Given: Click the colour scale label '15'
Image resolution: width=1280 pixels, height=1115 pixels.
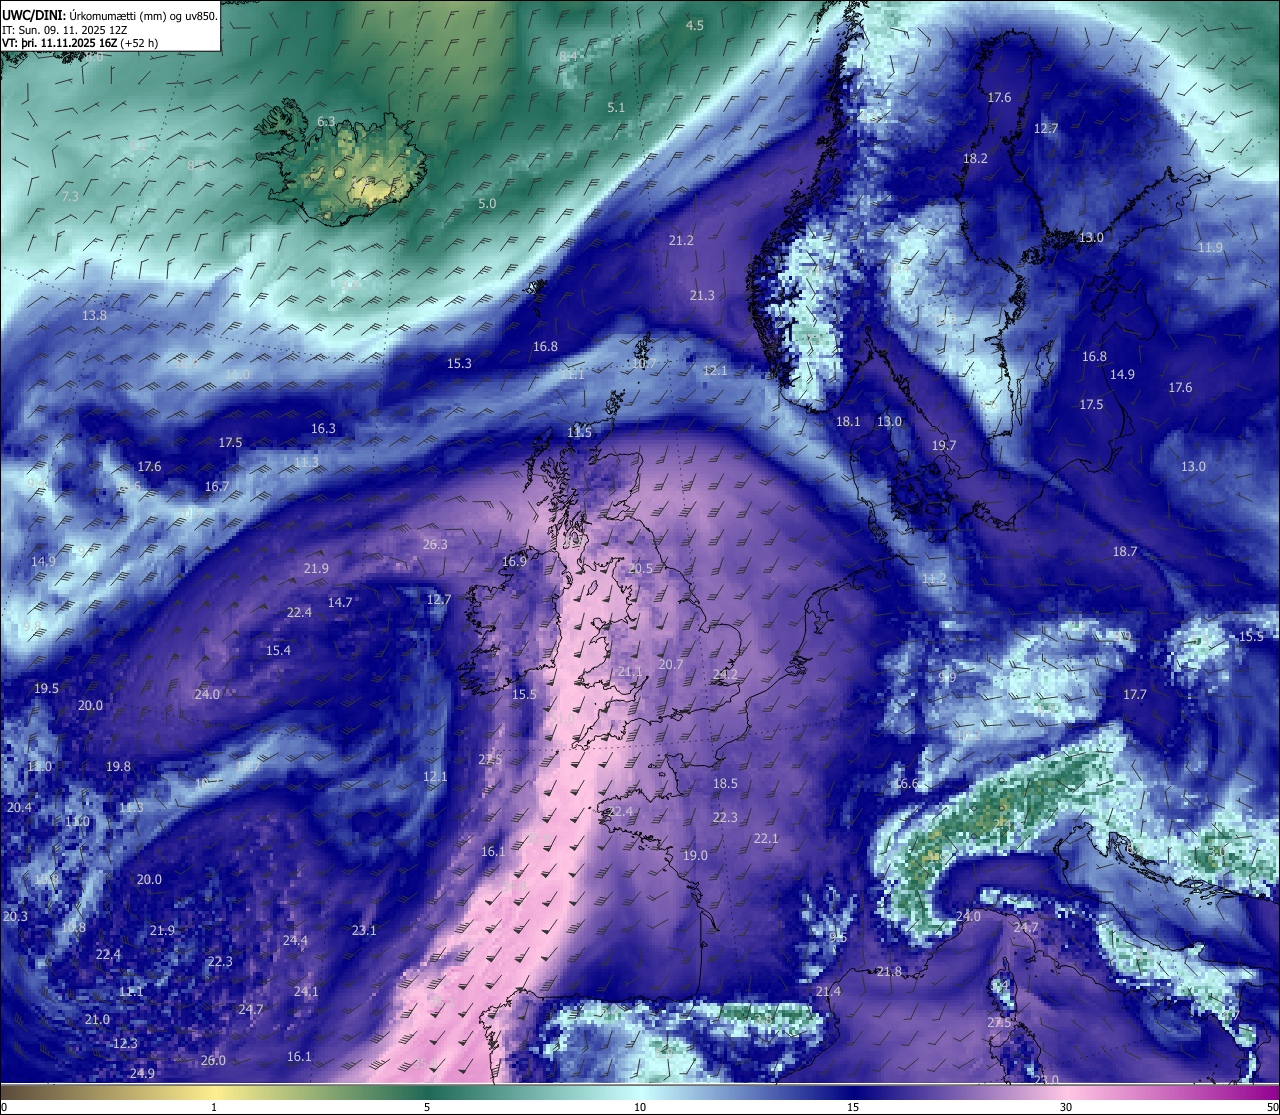Looking at the screenshot, I should [853, 1107].
